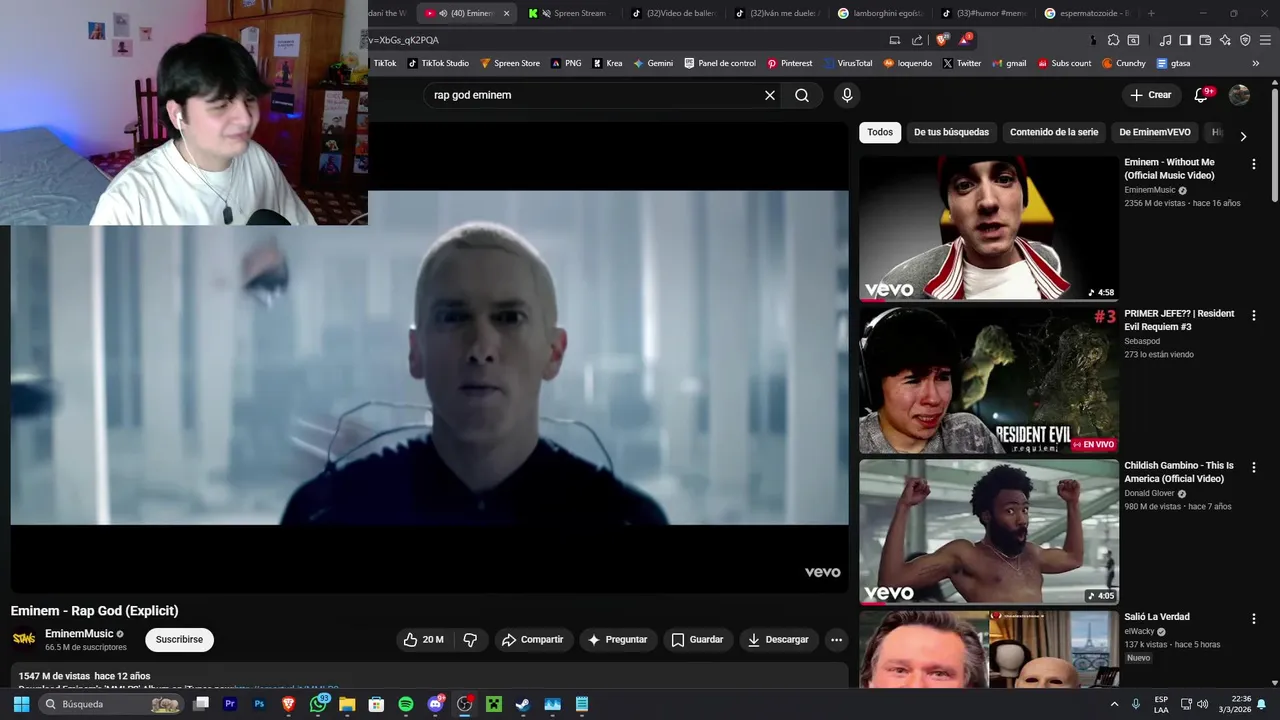This screenshot has width=1280, height=720.
Task: Open Brave playlist music note icon
Action: pos(1165,40)
